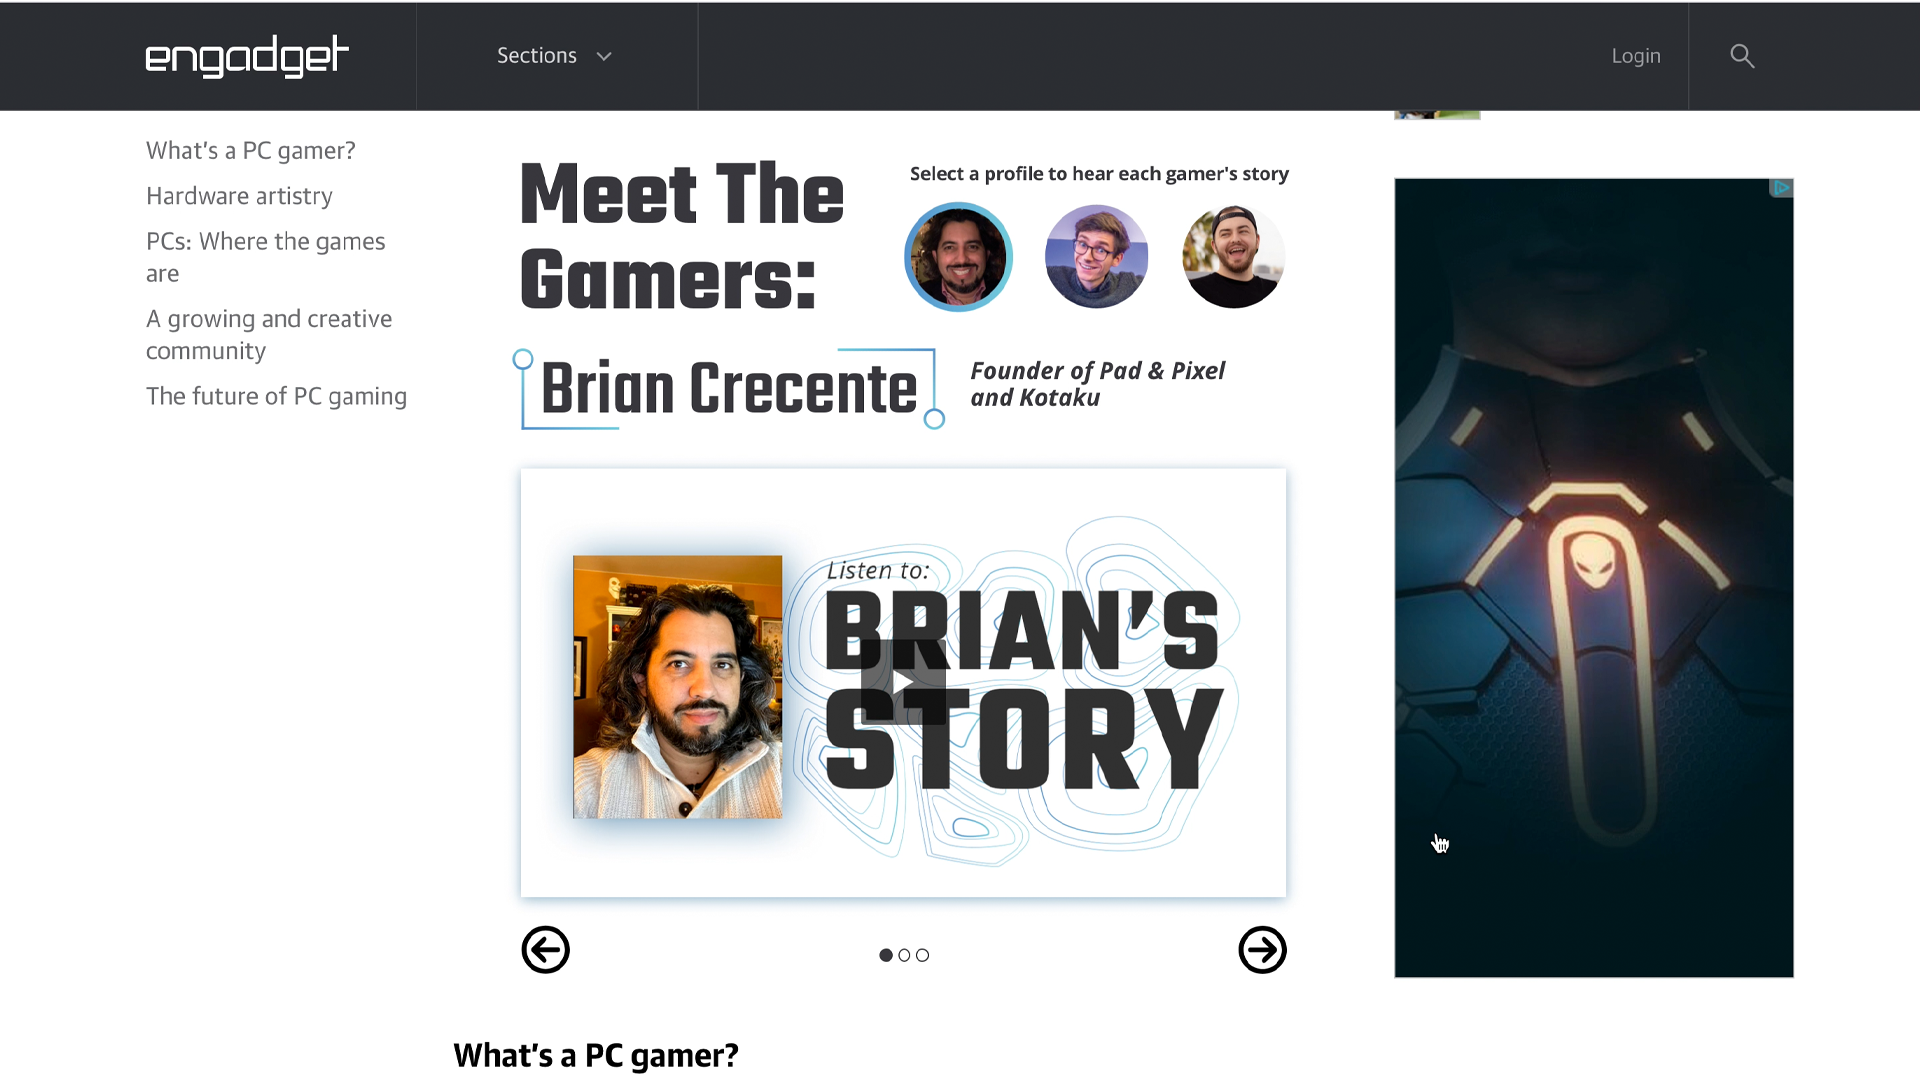
Task: Click the chevron beside Sections
Action: pos(604,57)
